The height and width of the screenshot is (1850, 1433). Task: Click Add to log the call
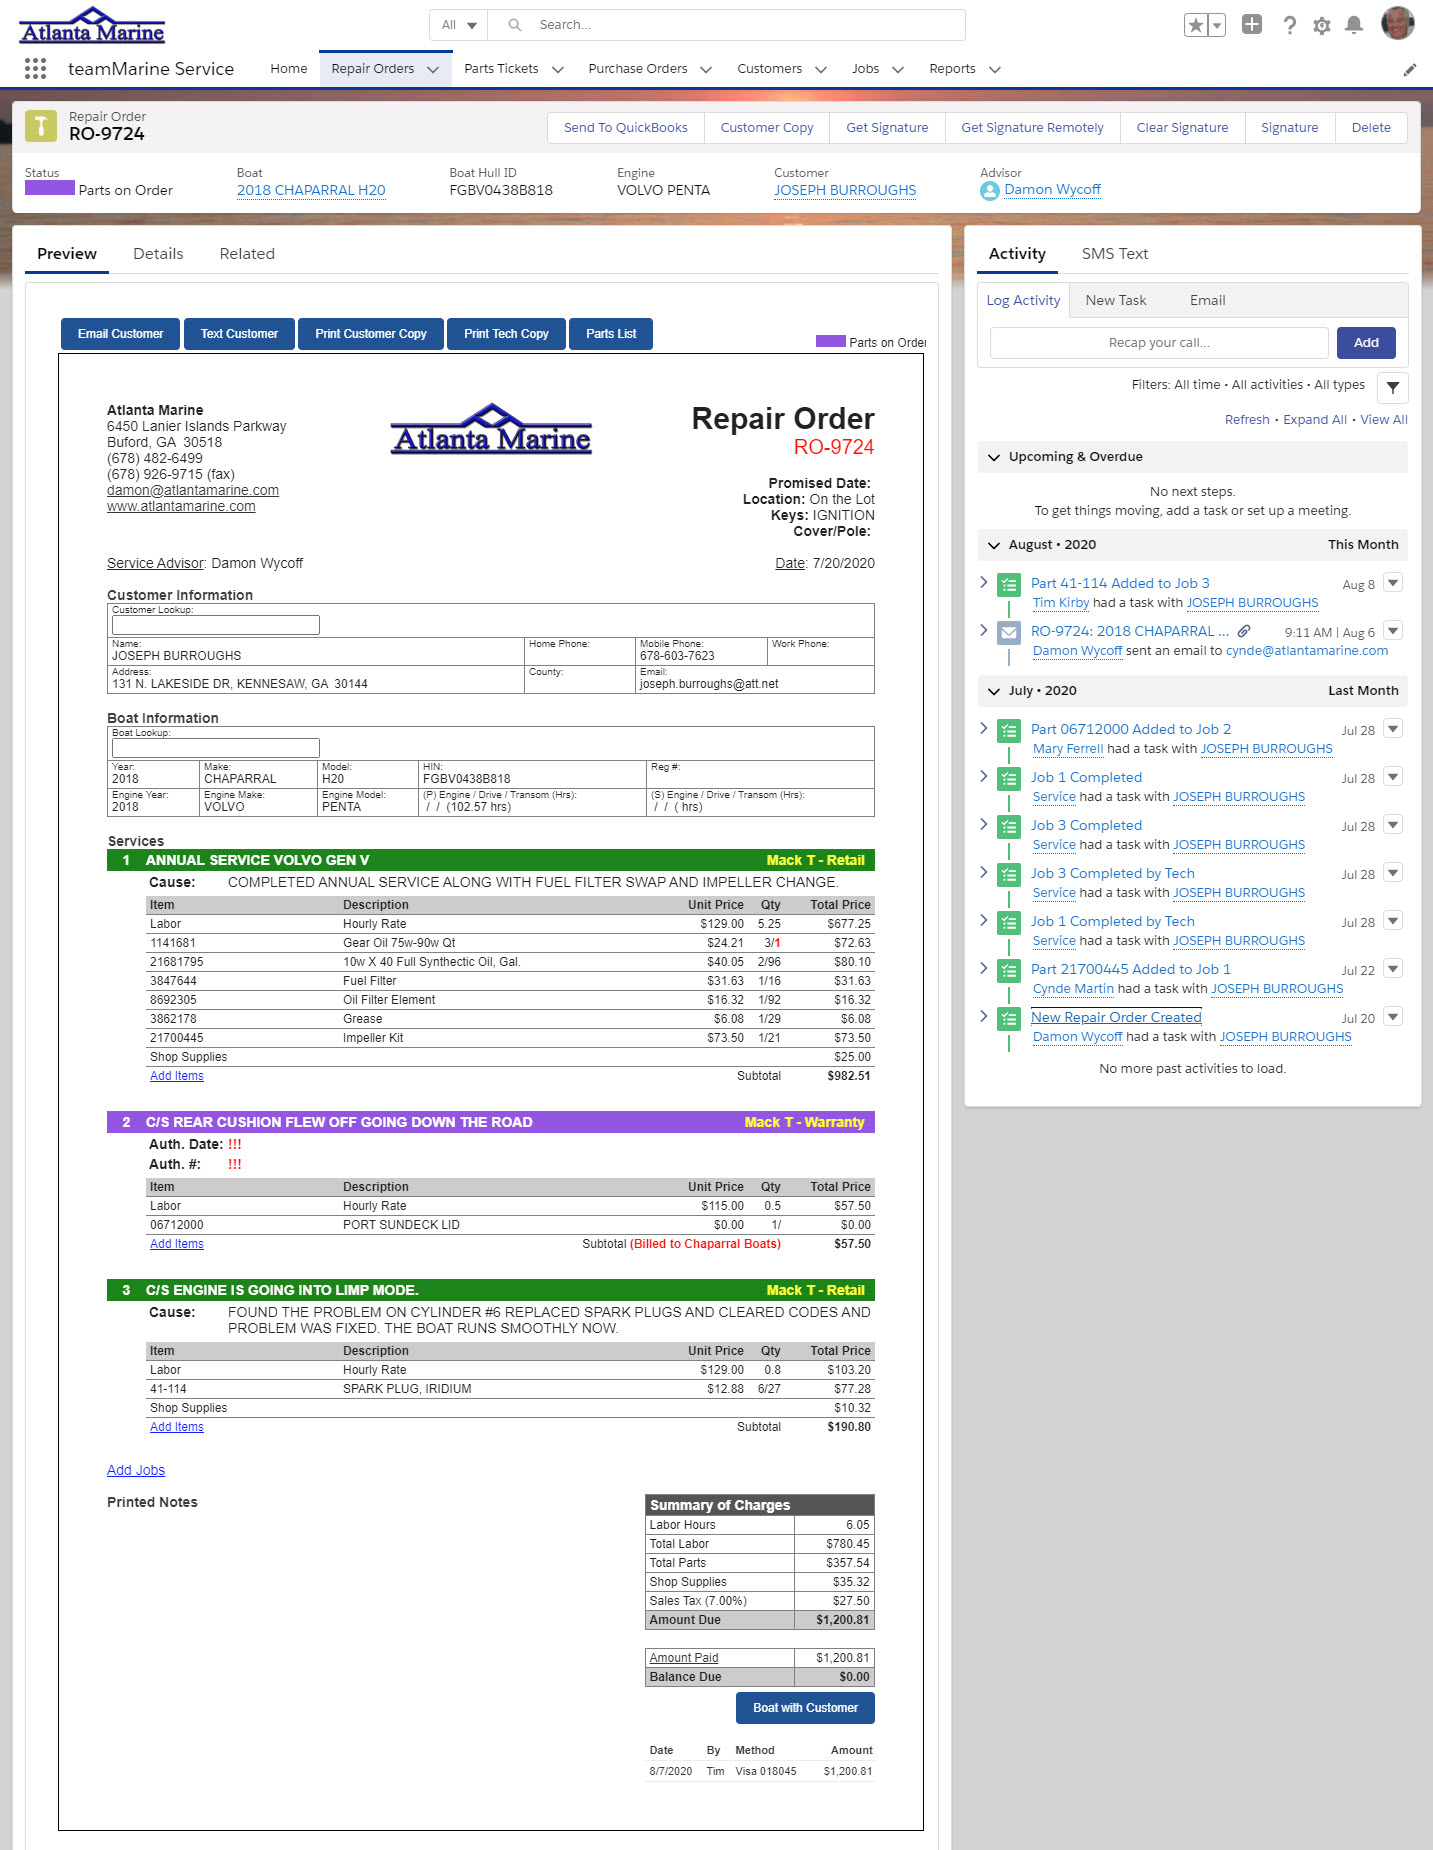tap(1366, 343)
